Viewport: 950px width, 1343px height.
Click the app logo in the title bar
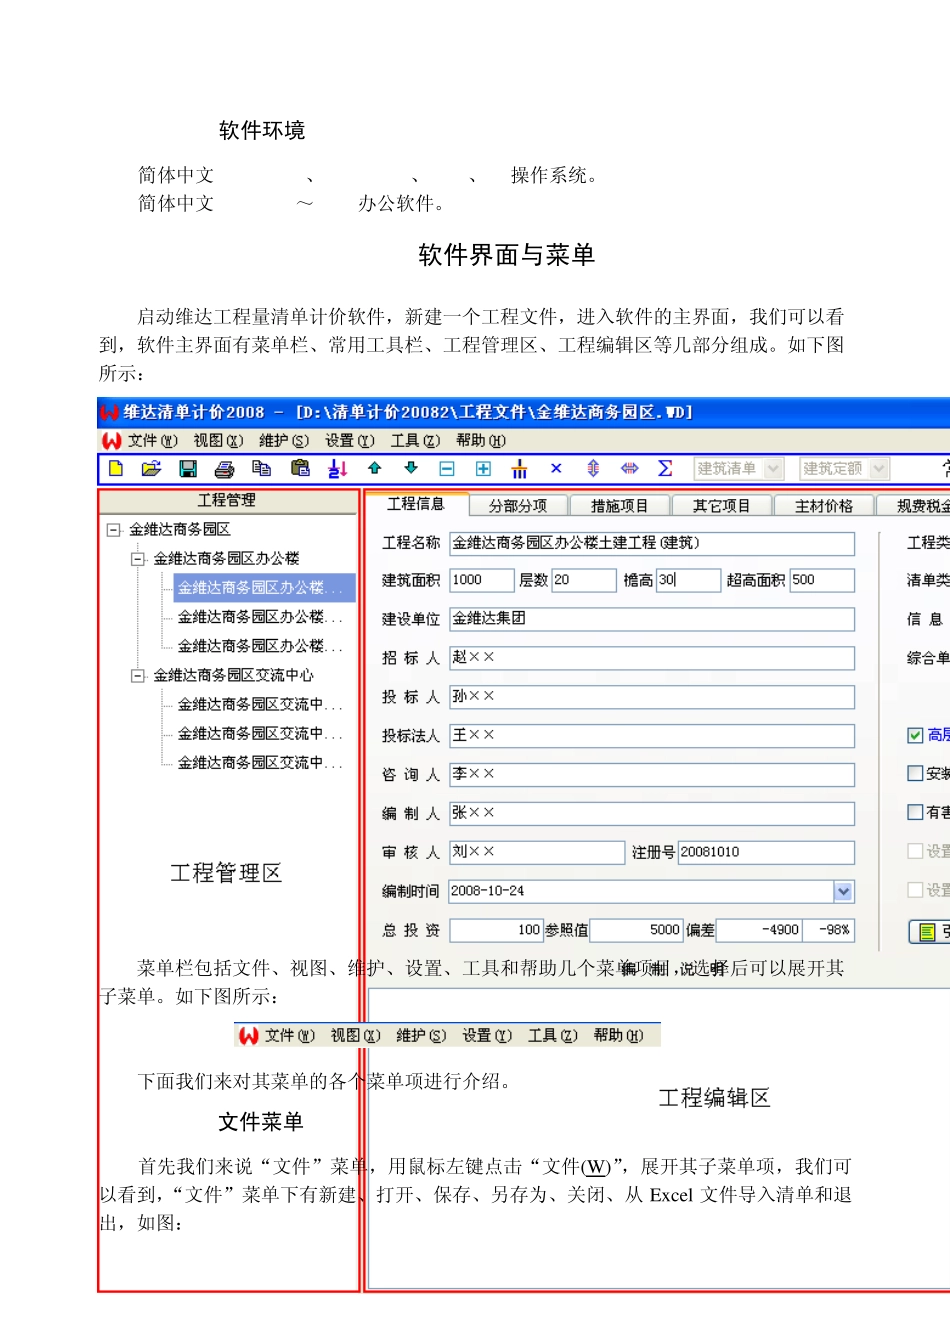[x=110, y=412]
